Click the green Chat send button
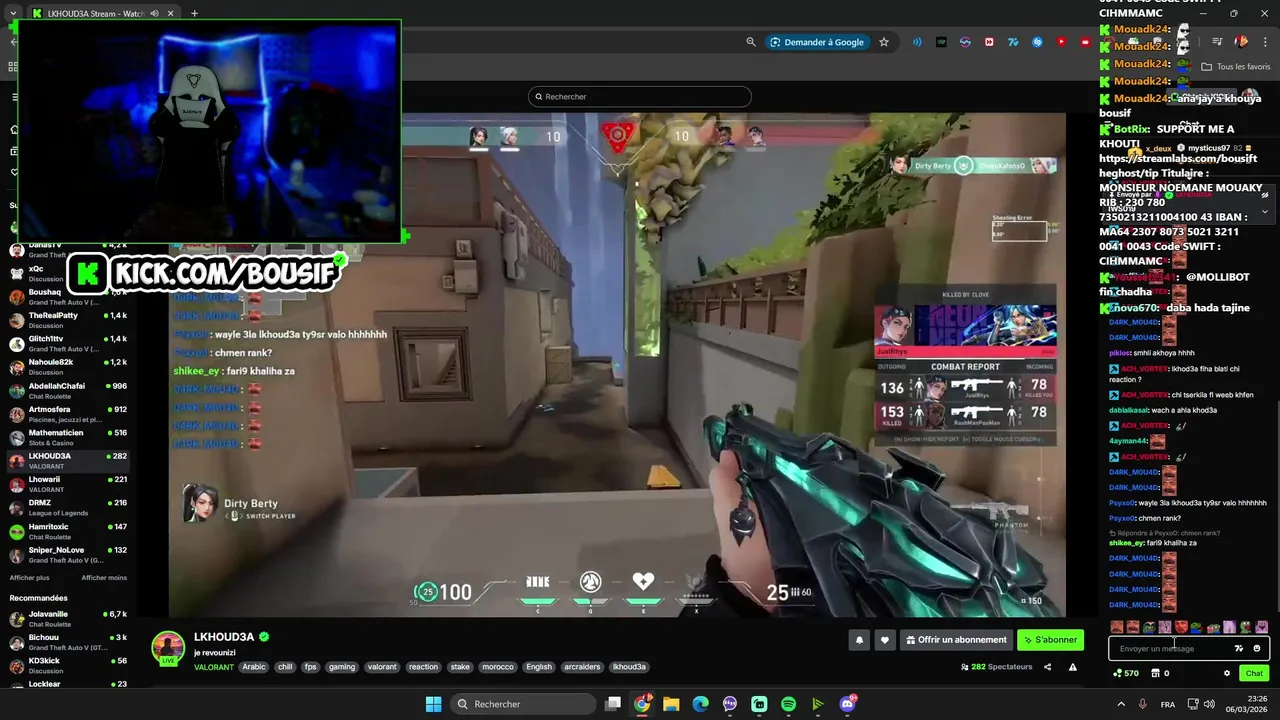The height and width of the screenshot is (720, 1280). 1254,673
